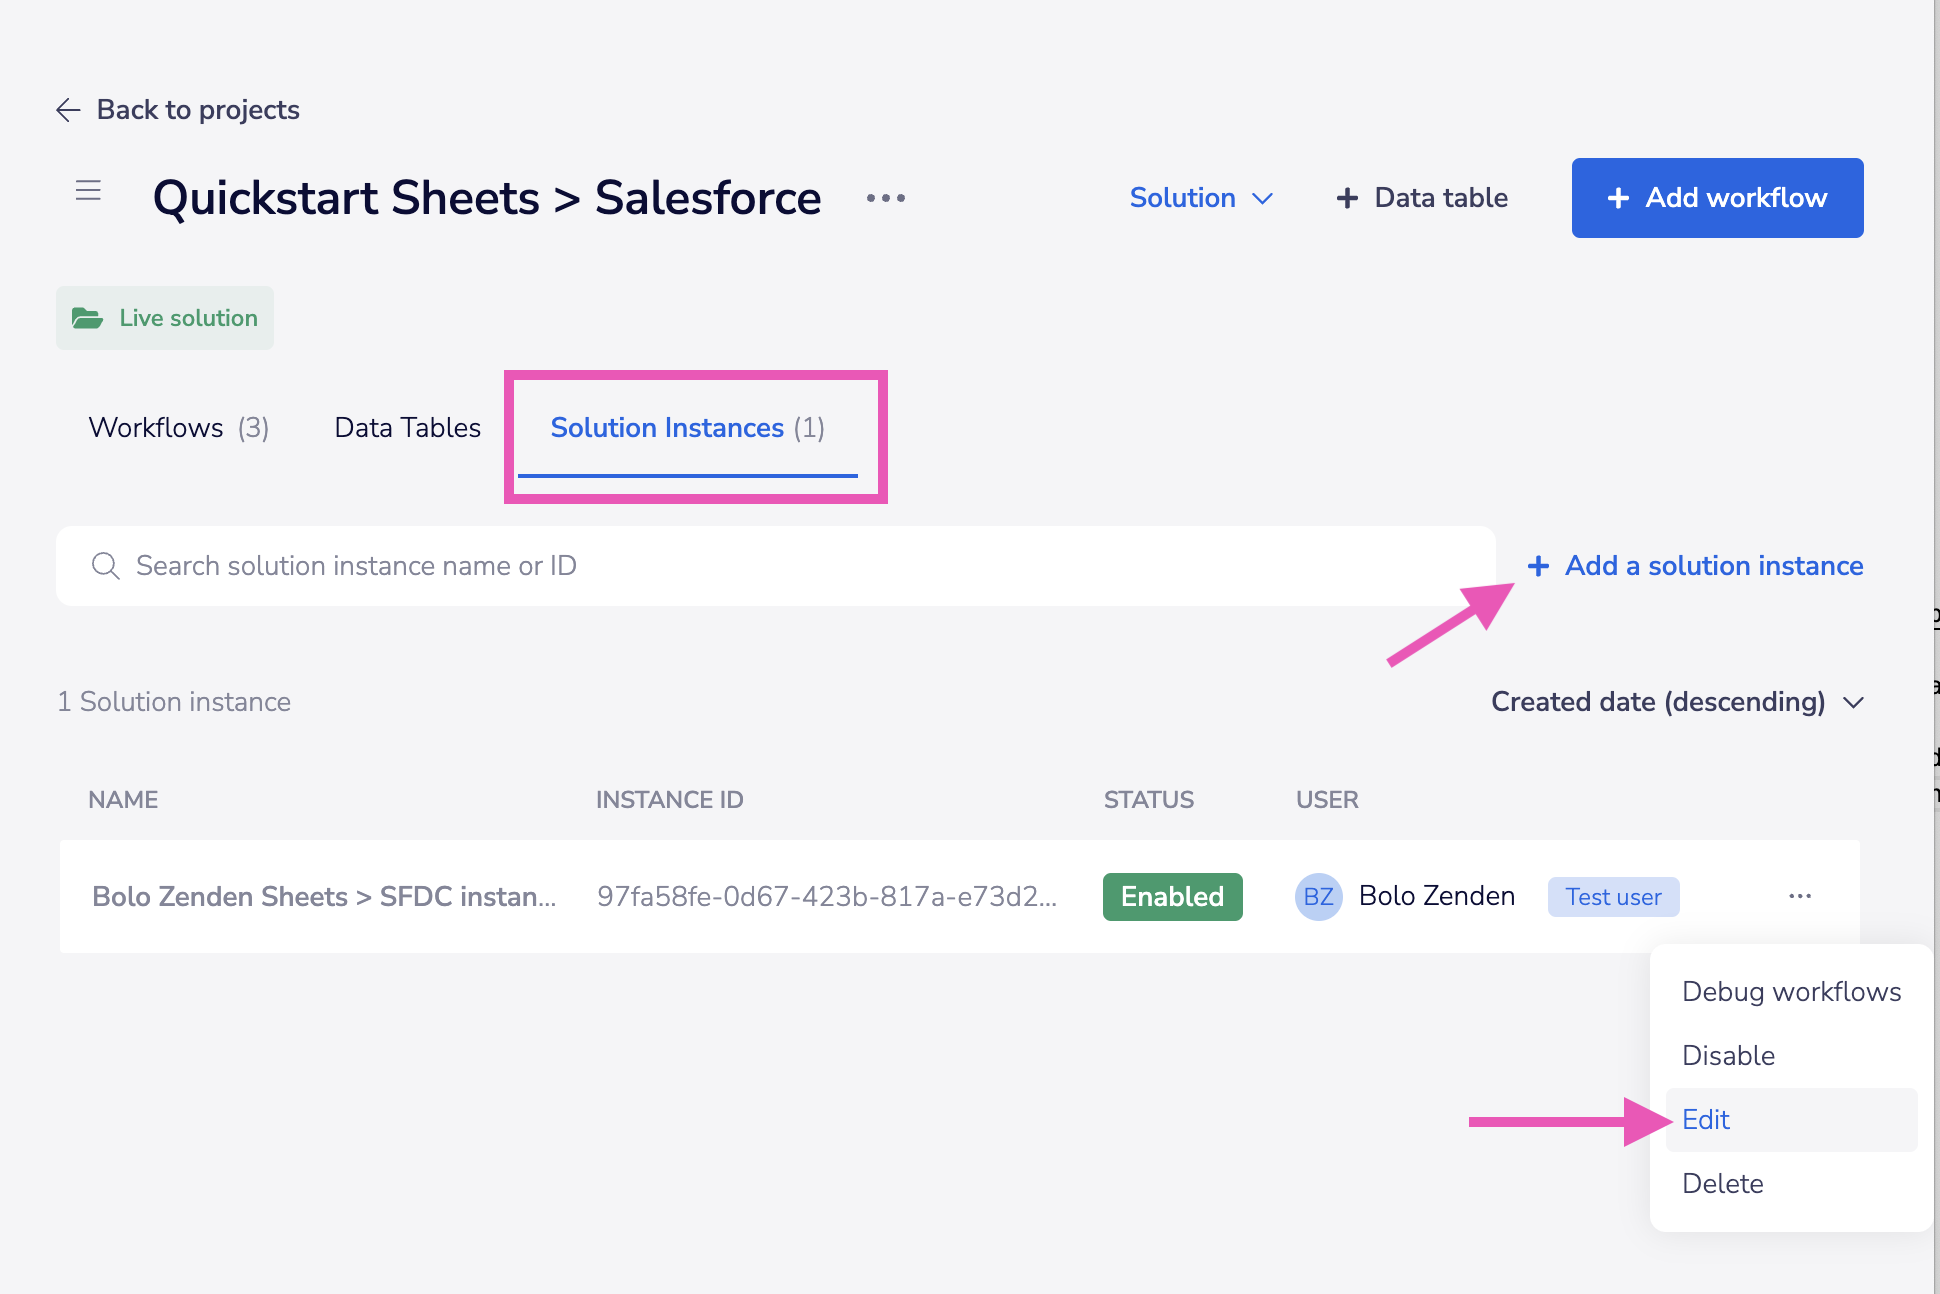This screenshot has height=1294, width=1940.
Task: Click the BZ user avatar
Action: point(1318,897)
